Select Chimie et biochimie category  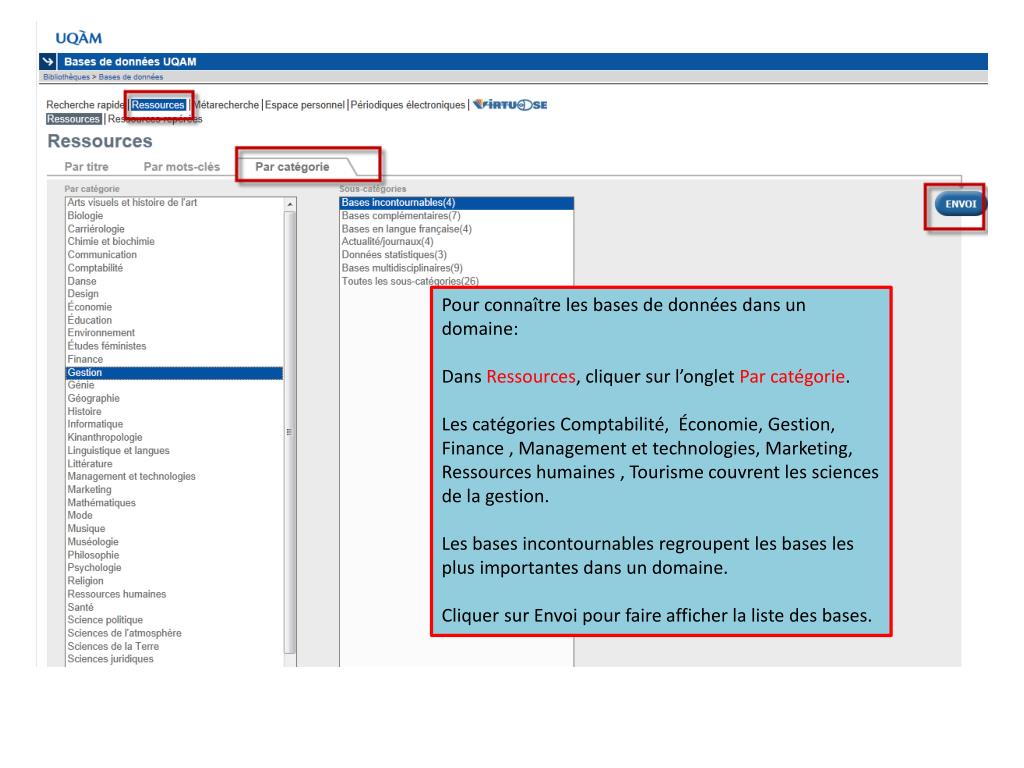[174, 242]
